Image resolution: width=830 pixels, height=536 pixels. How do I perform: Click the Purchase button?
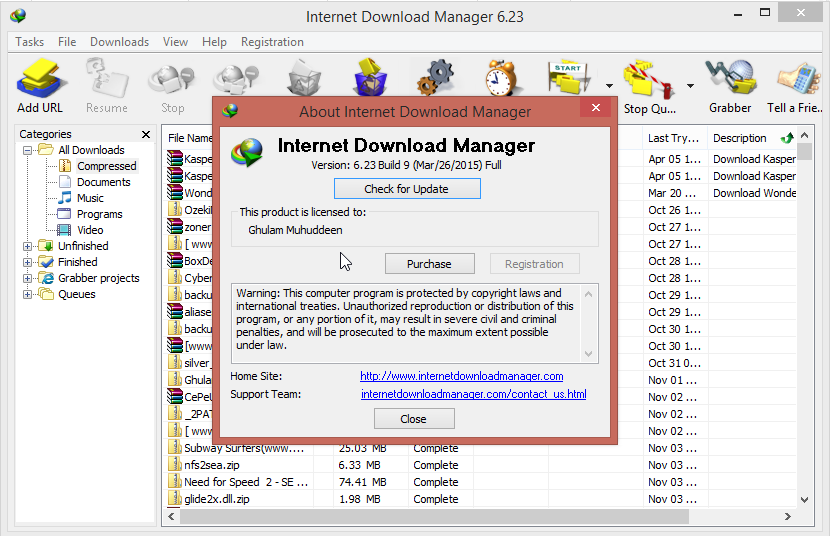coord(429,264)
